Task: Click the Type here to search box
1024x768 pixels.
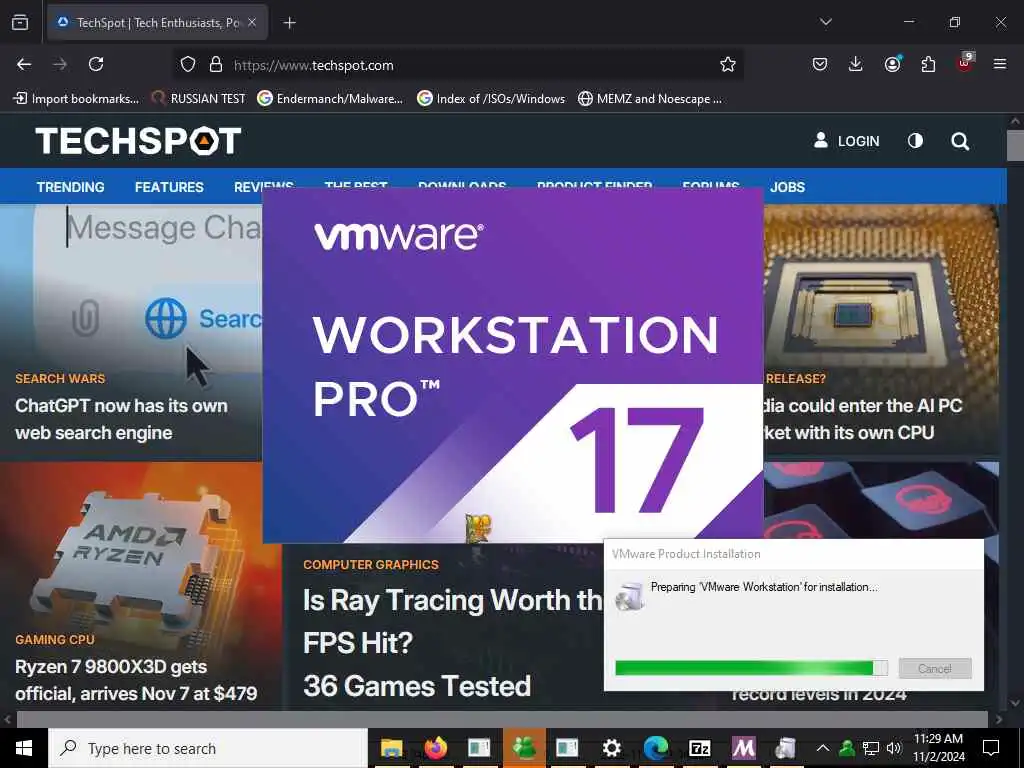Action: click(x=208, y=748)
